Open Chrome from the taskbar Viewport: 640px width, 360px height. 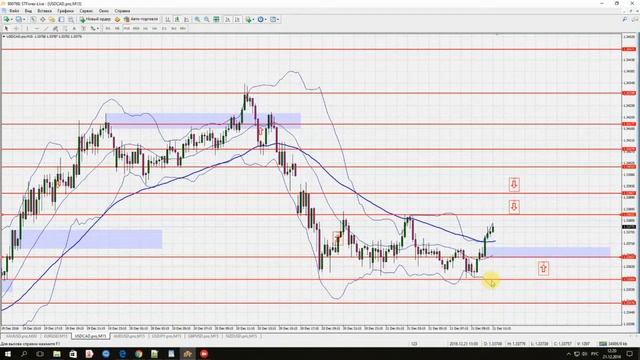tap(138, 354)
